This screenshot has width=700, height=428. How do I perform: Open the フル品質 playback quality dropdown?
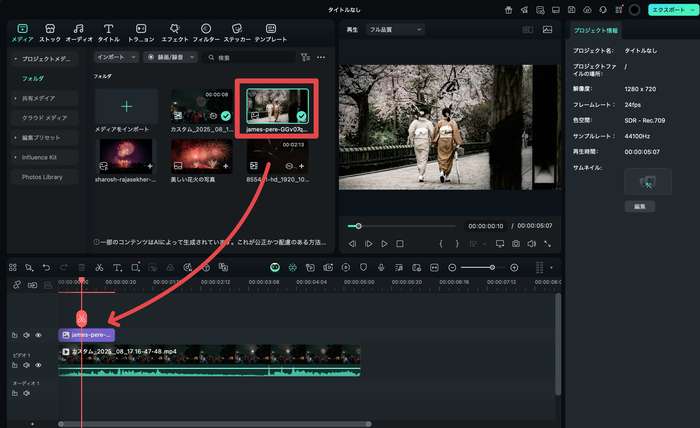pyautogui.click(x=395, y=29)
